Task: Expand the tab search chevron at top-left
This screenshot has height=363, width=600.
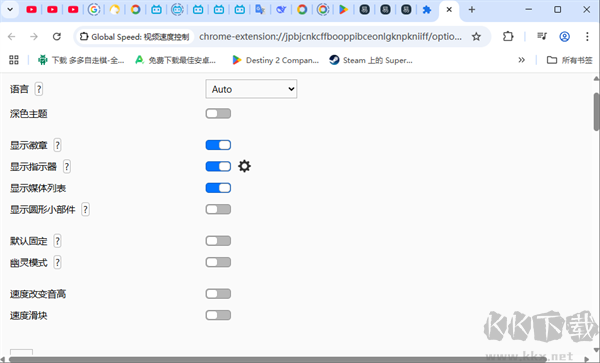Action: click(x=10, y=10)
